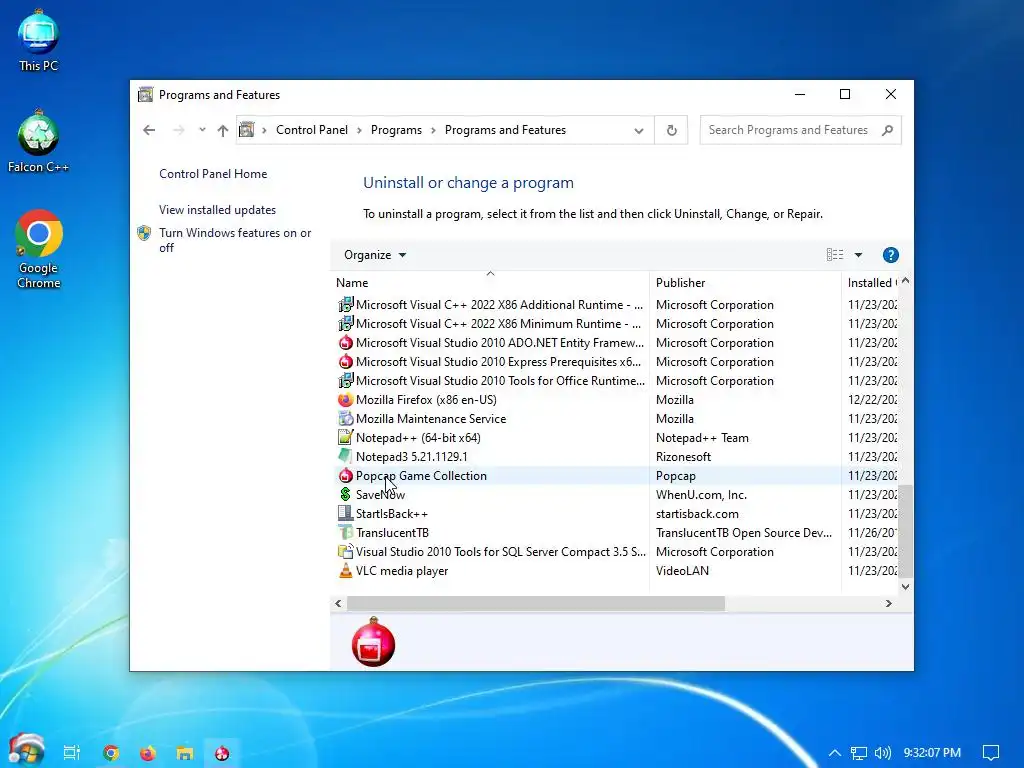Click the vertical scrollbar down arrow
This screenshot has width=1024, height=768.
905,586
